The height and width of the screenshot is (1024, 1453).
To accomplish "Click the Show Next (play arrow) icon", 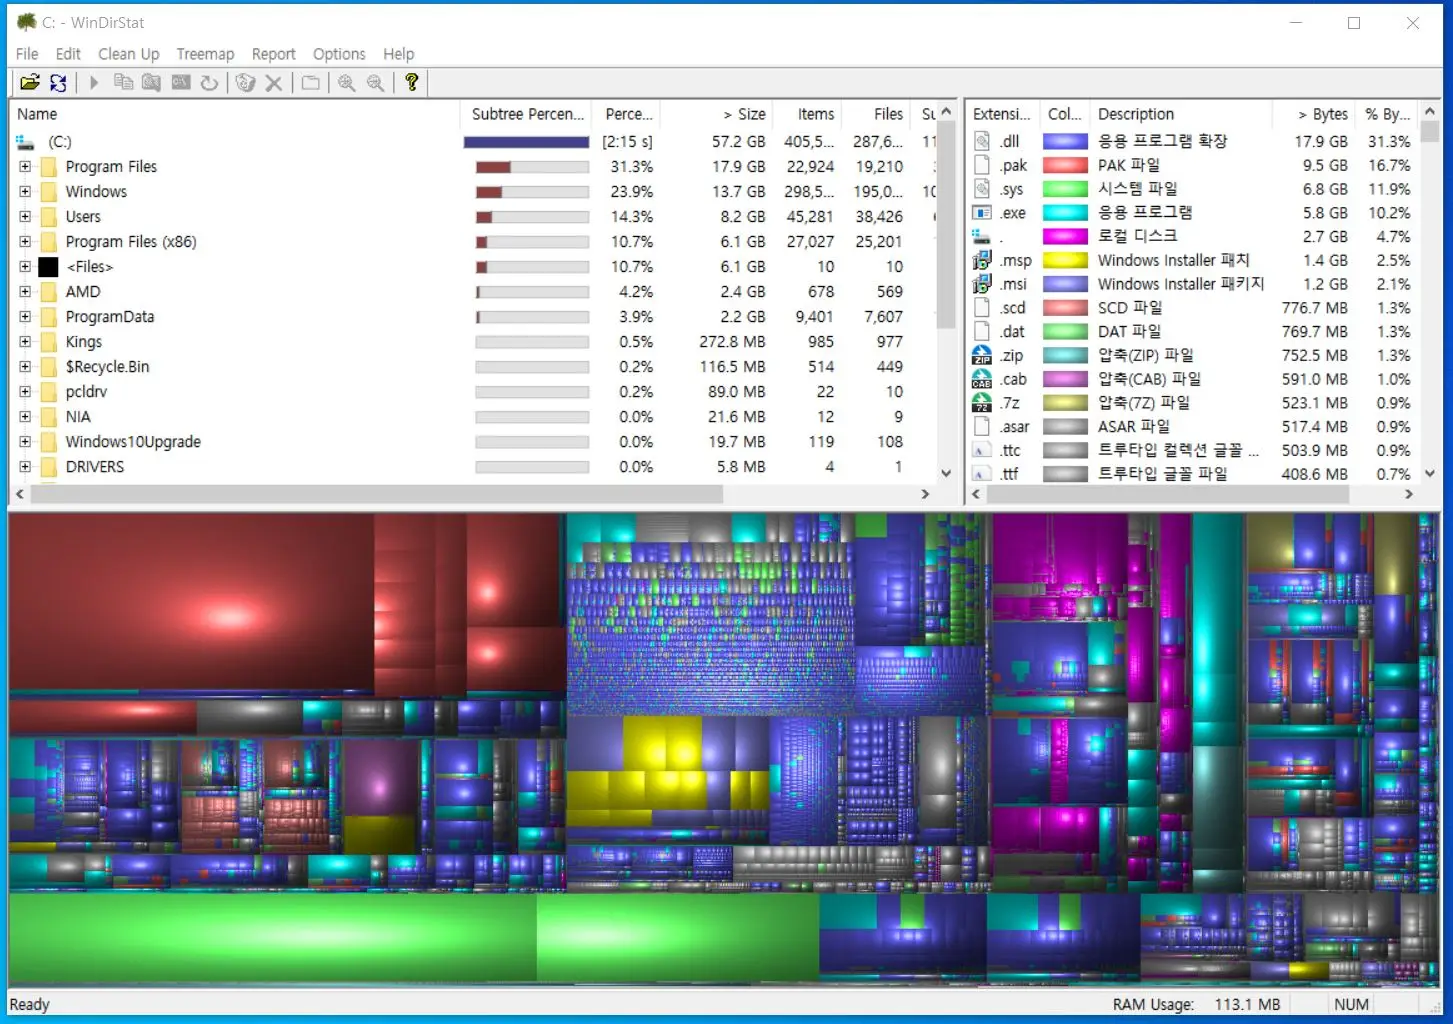I will [94, 83].
